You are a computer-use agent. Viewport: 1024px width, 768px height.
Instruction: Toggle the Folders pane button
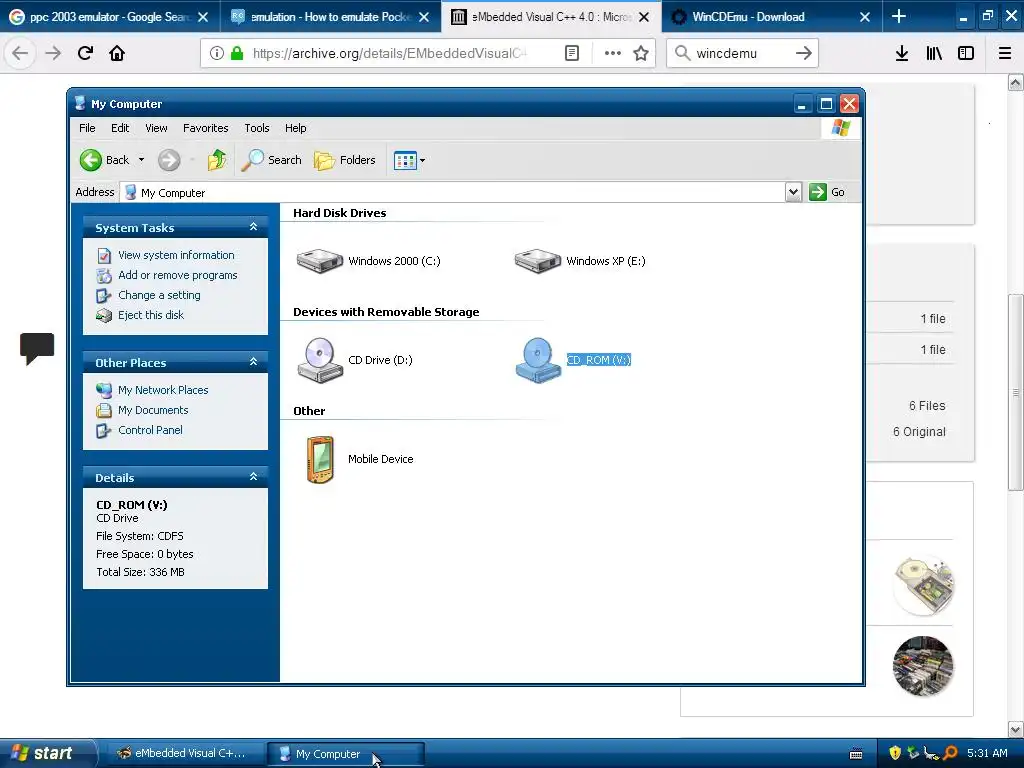coord(345,160)
